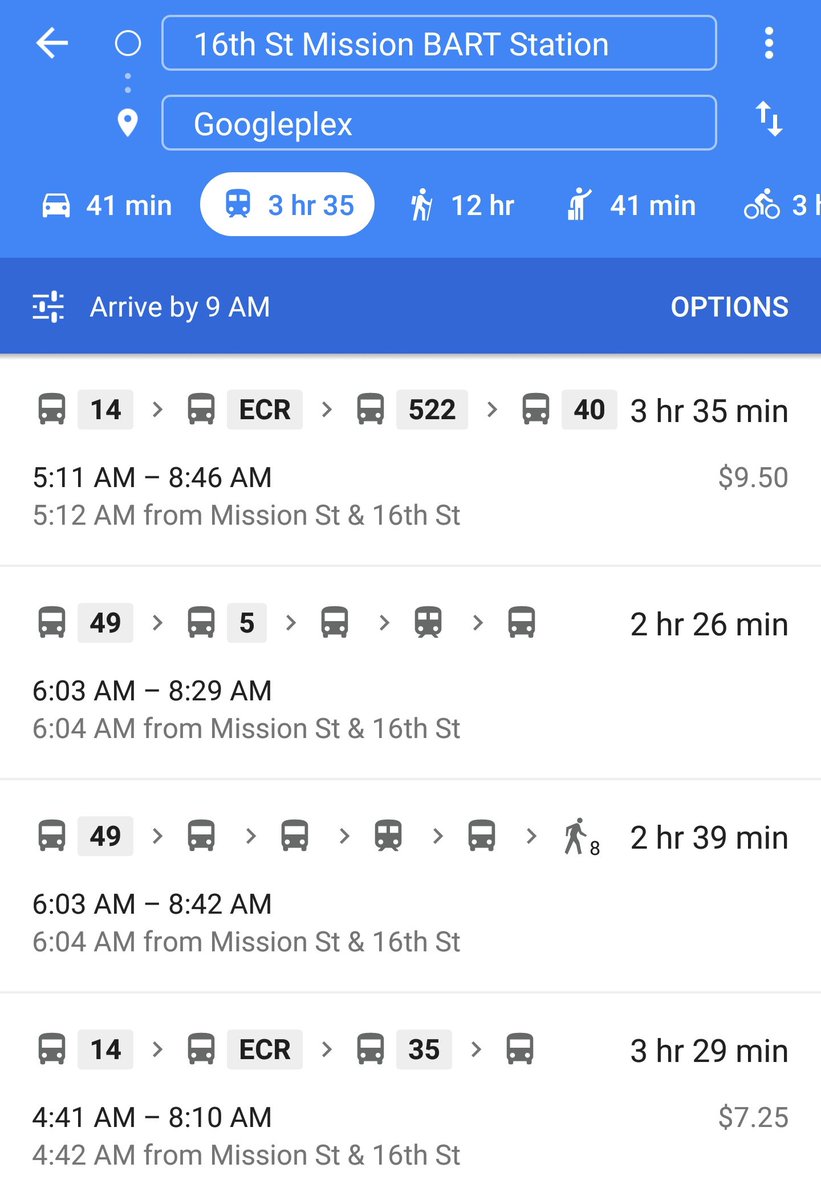Tap the destination pin icon
This screenshot has height=1200, width=821.
coord(127,124)
